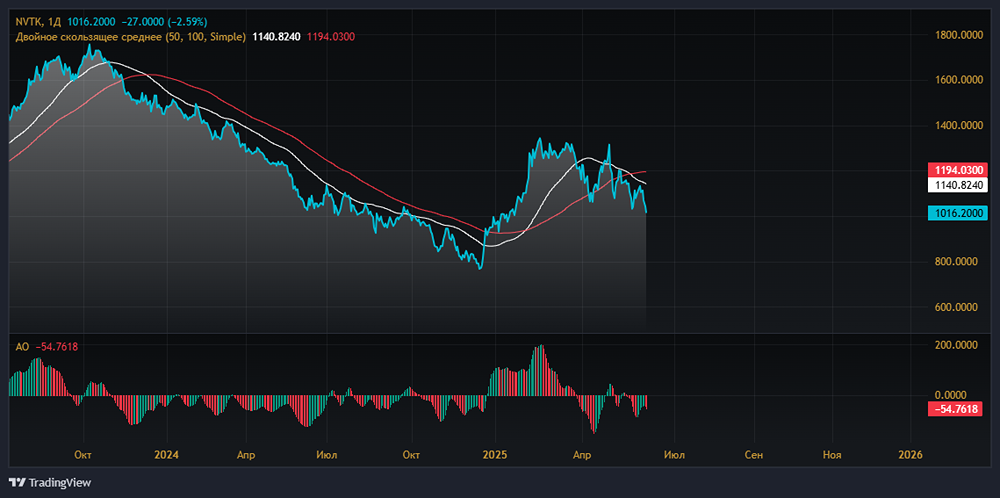
Task: Click the red 1194.0300 value in legend
Action: click(332, 37)
